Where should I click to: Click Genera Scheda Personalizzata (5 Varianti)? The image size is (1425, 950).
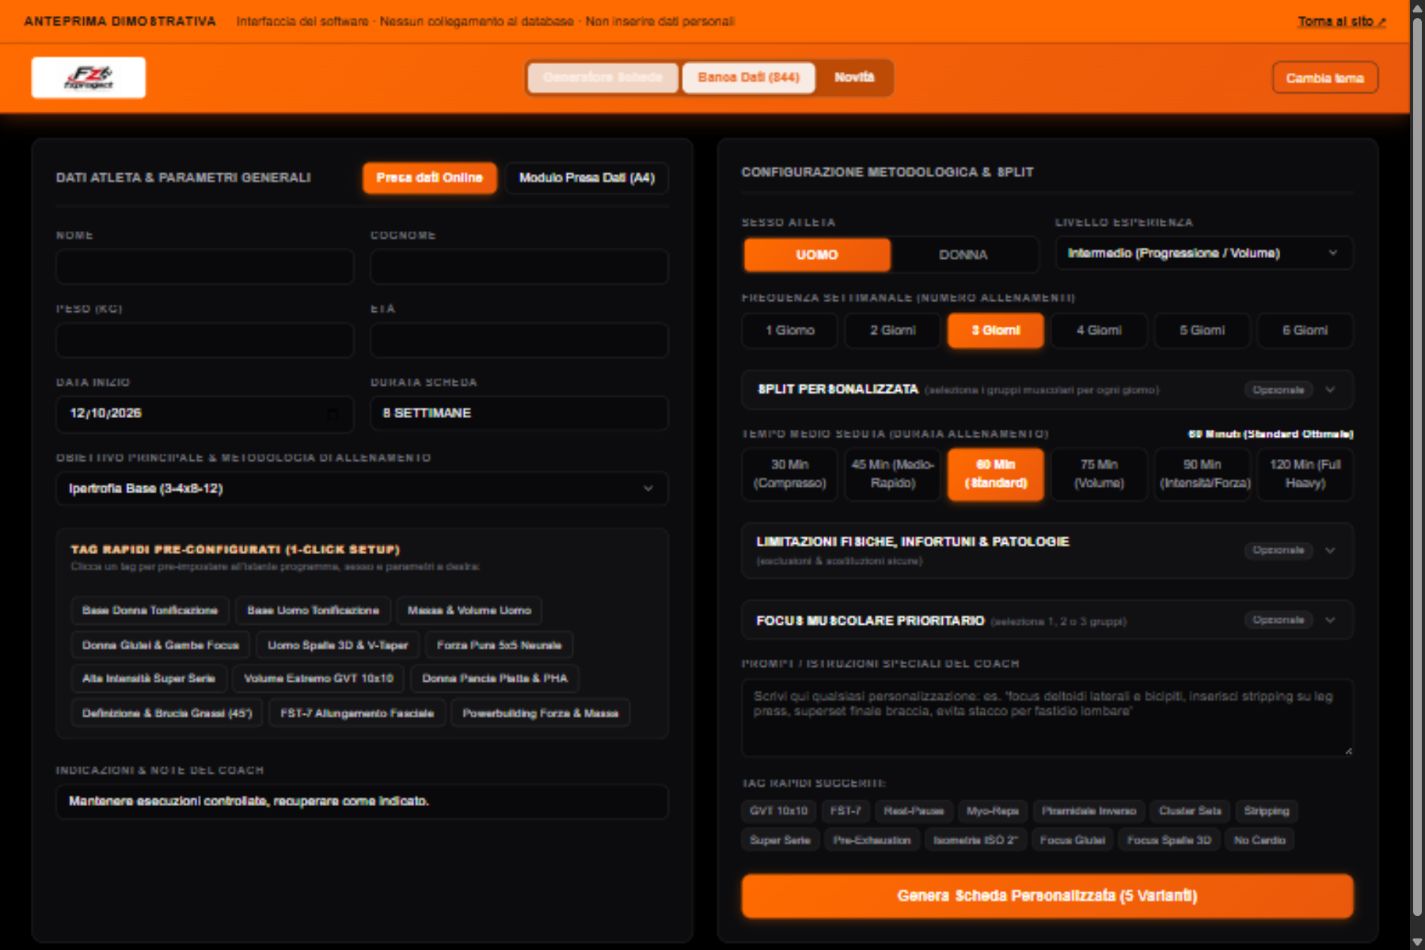(x=1047, y=896)
